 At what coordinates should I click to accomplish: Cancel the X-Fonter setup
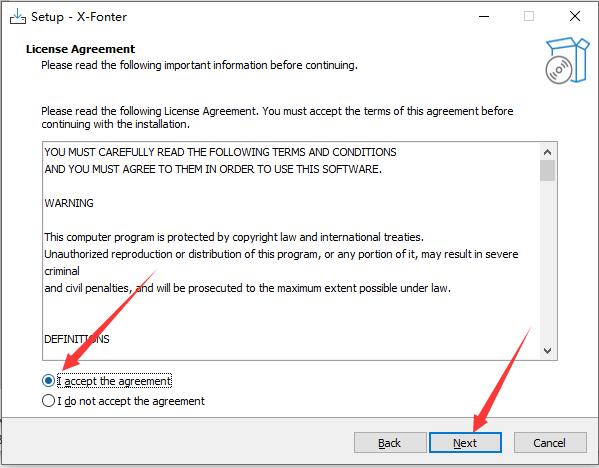coord(550,442)
